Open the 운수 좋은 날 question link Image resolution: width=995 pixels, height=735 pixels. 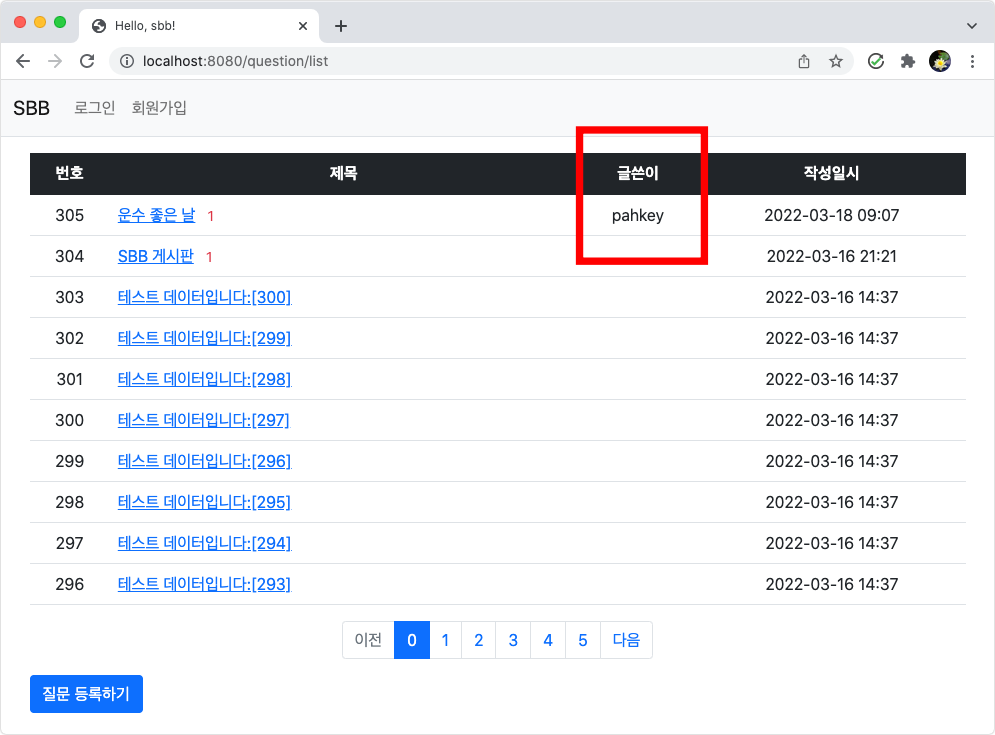156,215
